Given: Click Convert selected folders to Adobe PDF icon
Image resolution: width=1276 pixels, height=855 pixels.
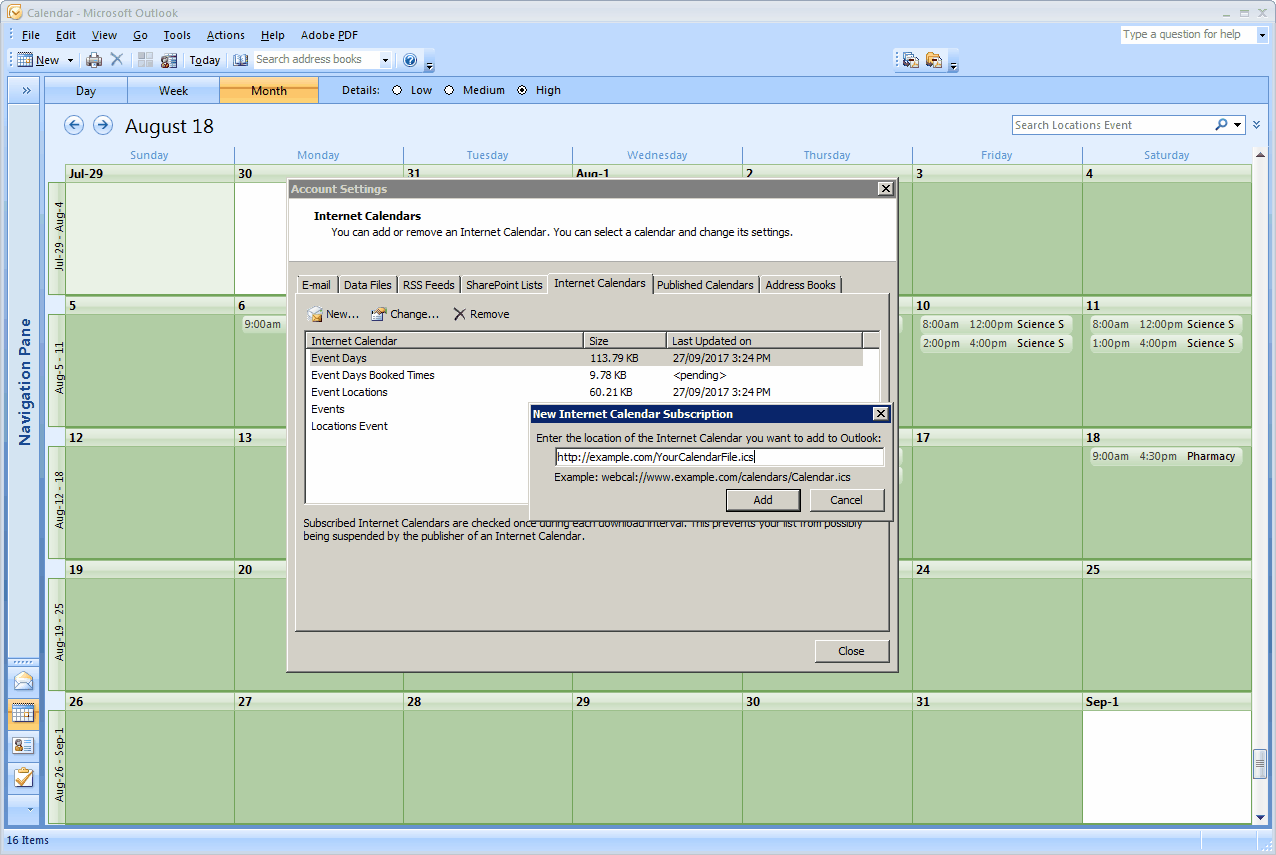Looking at the screenshot, I should tap(934, 60).
